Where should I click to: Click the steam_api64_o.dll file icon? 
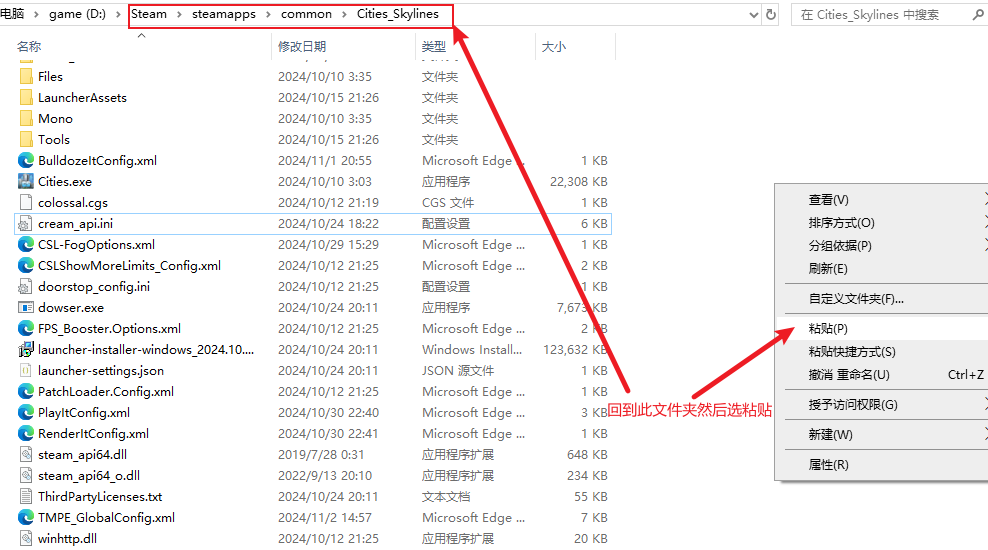(26, 476)
